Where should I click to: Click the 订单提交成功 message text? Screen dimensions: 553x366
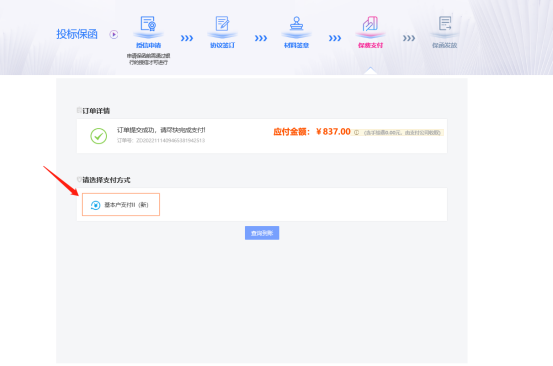pos(161,130)
